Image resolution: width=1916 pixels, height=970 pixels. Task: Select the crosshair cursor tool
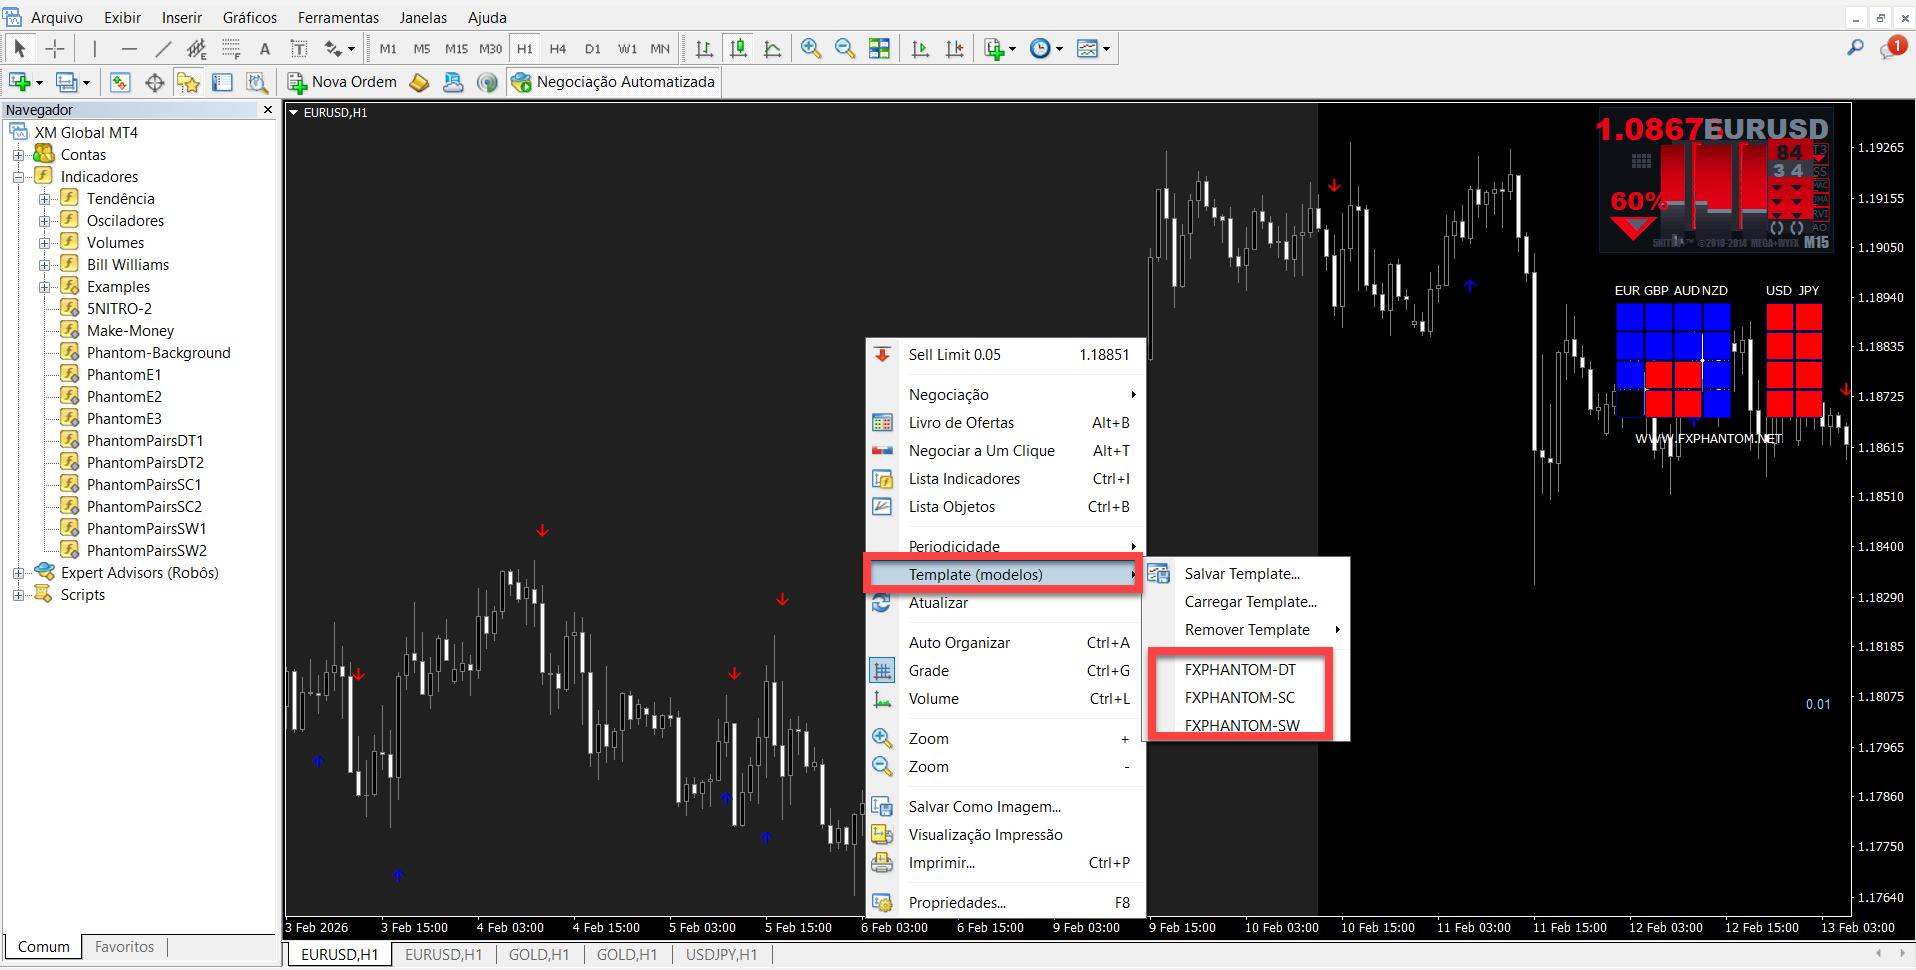(55, 49)
